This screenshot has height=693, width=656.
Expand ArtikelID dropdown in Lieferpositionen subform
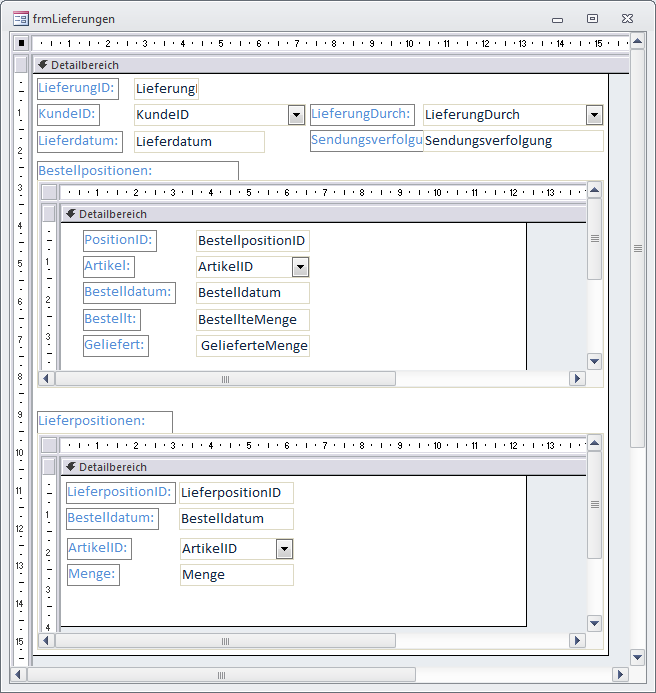284,549
